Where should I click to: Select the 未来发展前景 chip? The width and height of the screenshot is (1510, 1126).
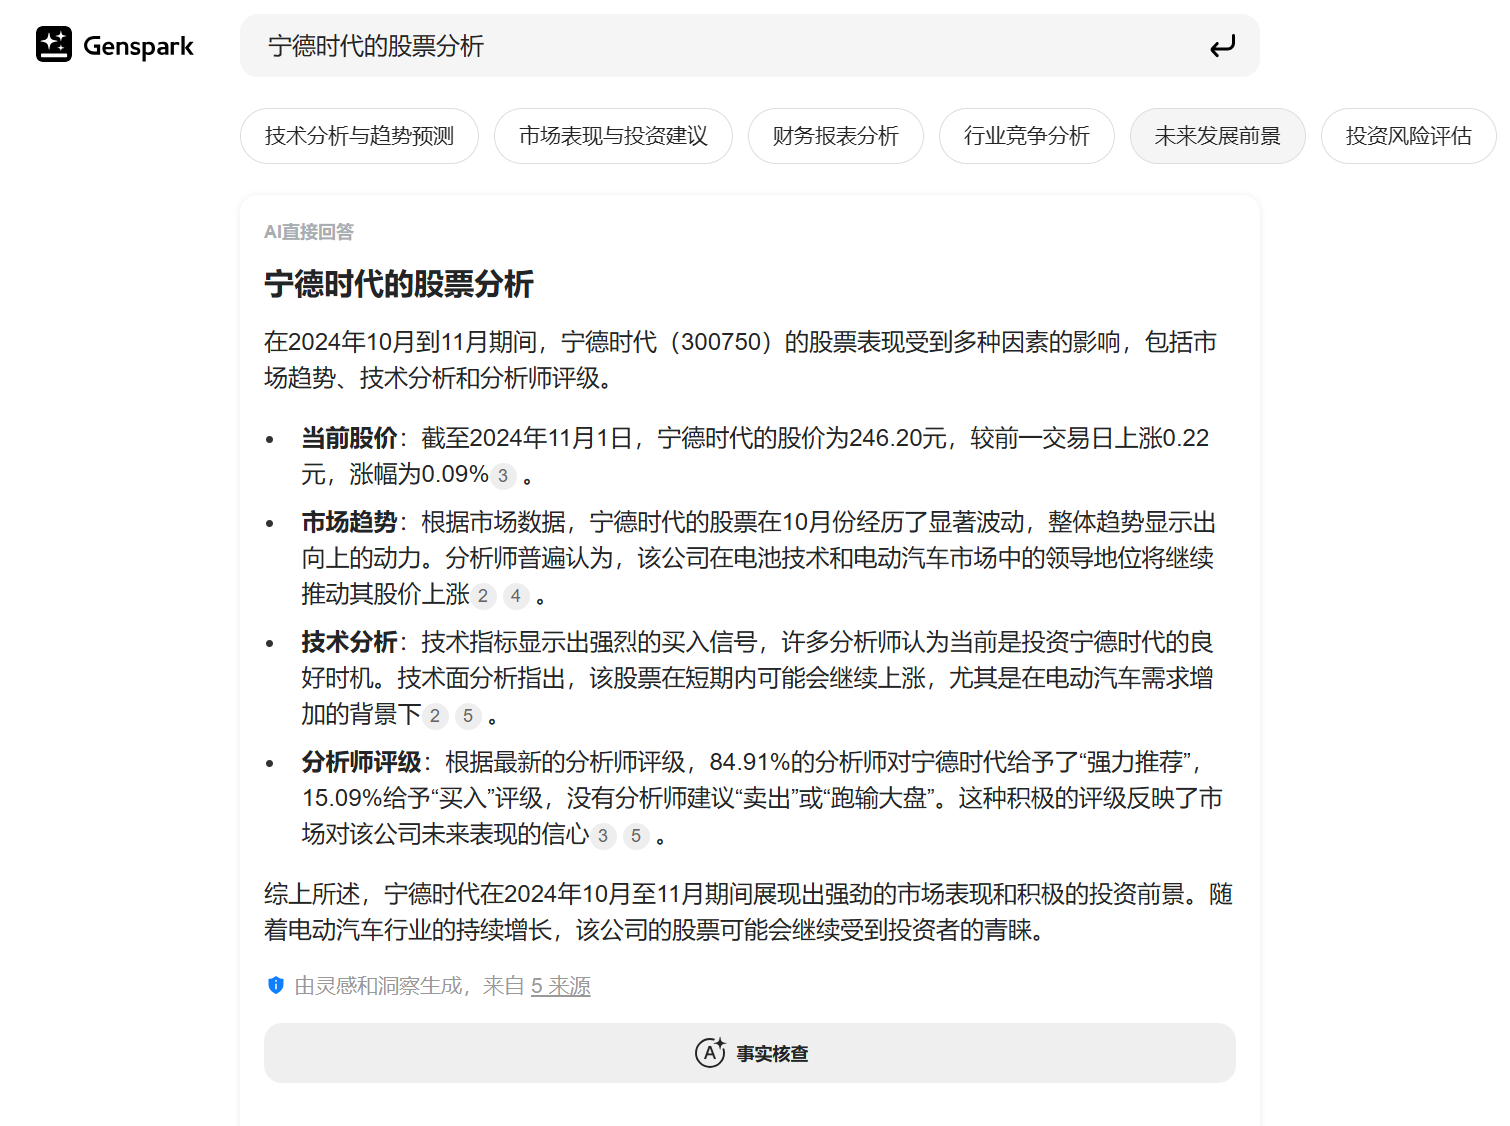point(1218,136)
